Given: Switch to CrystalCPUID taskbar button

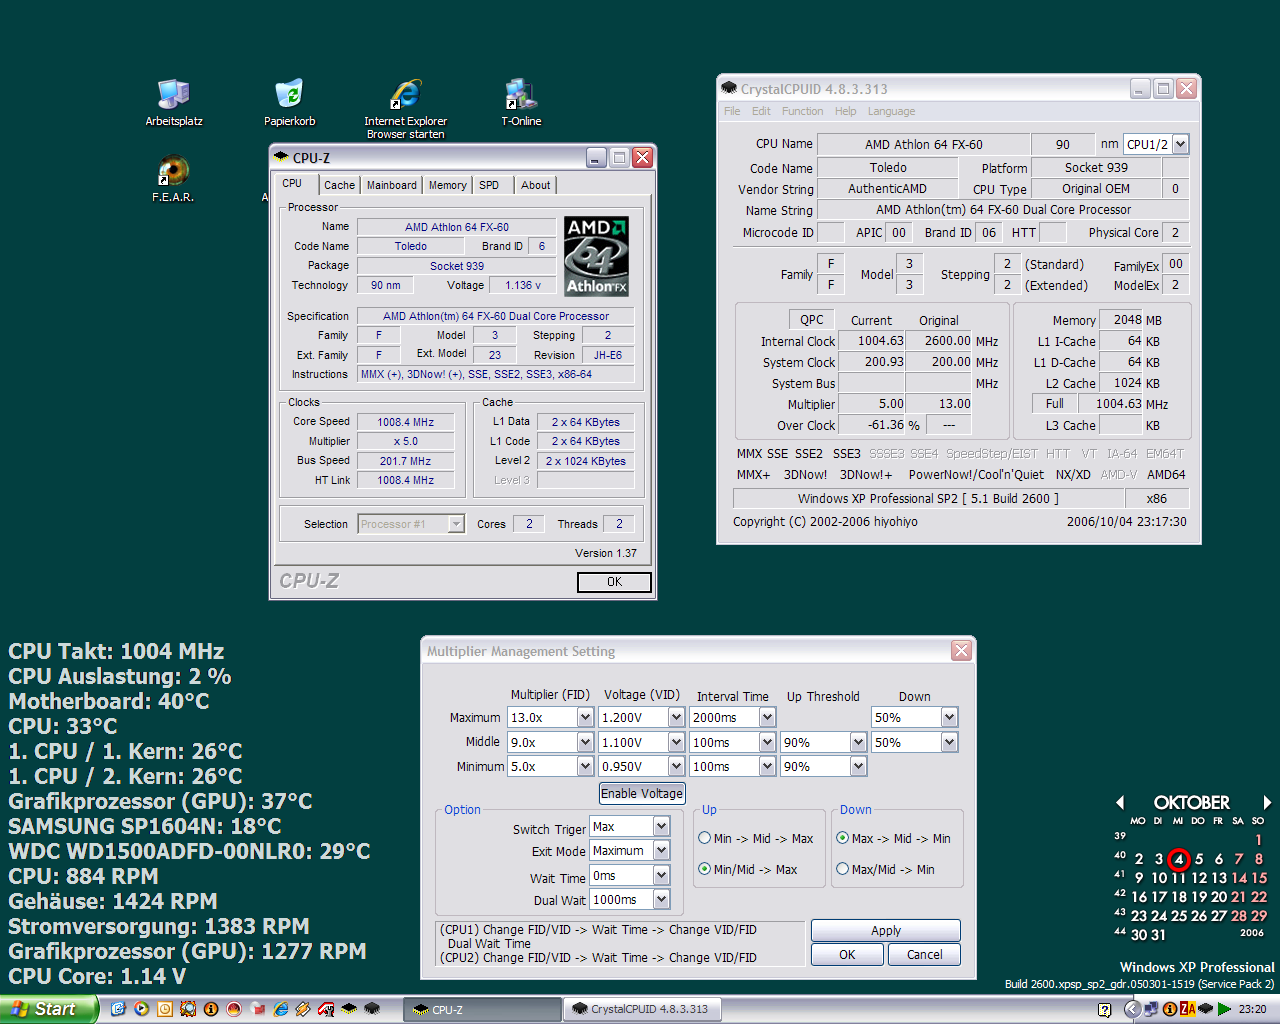Looking at the screenshot, I should (640, 1009).
